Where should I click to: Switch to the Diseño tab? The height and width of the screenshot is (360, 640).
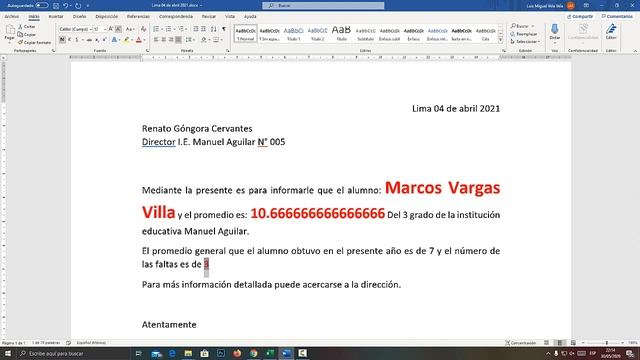pos(80,17)
